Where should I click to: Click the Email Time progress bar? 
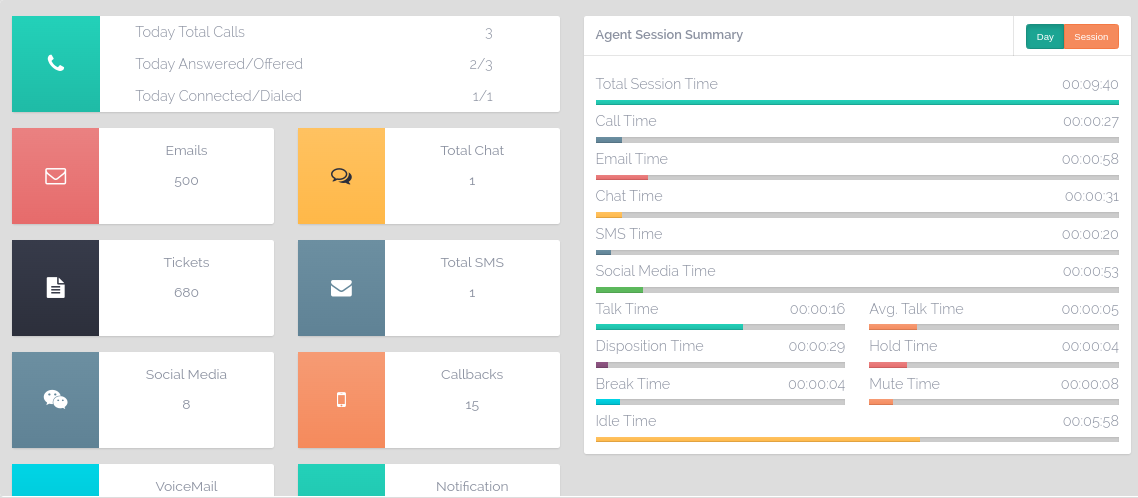(x=857, y=177)
